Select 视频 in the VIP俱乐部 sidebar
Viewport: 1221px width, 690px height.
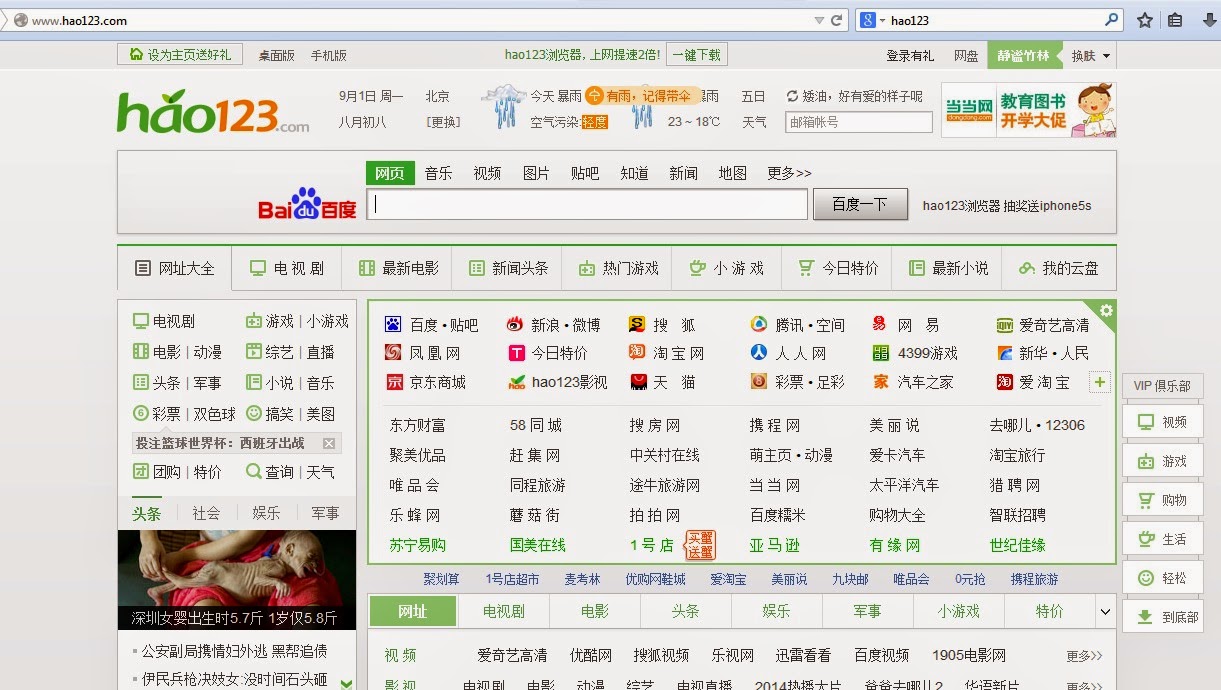tap(1163, 421)
